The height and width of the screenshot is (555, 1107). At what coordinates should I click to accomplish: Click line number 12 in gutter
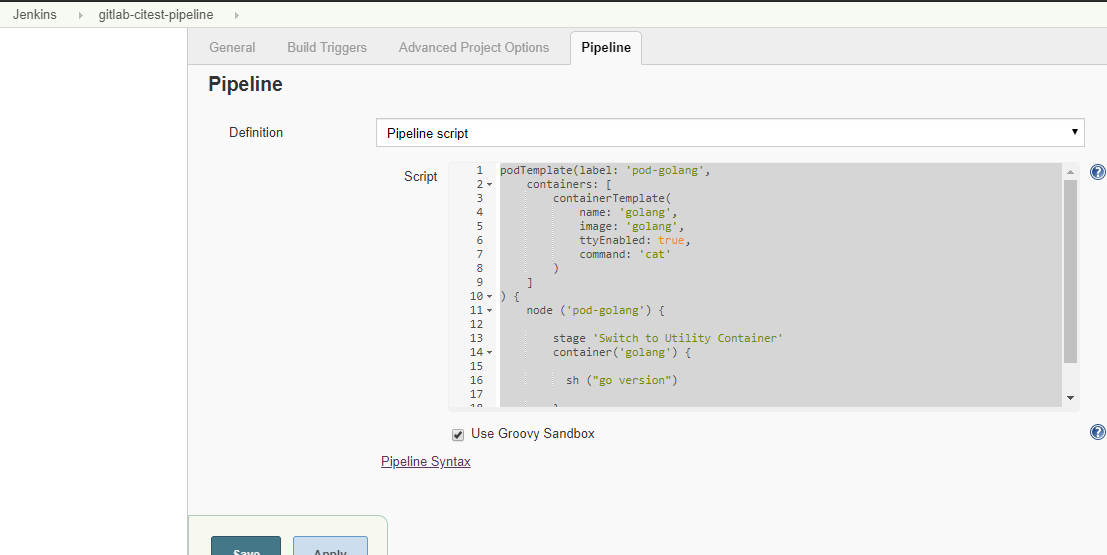coord(476,324)
